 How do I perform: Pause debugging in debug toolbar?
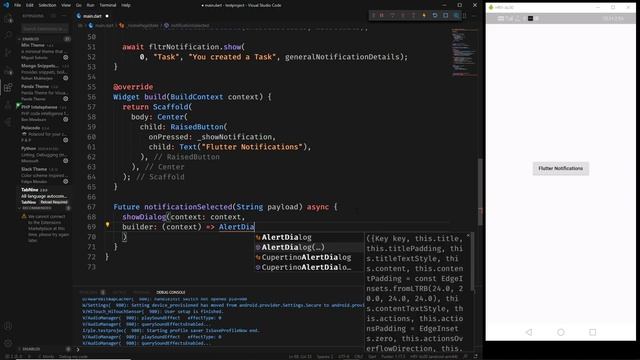(x=382, y=16)
